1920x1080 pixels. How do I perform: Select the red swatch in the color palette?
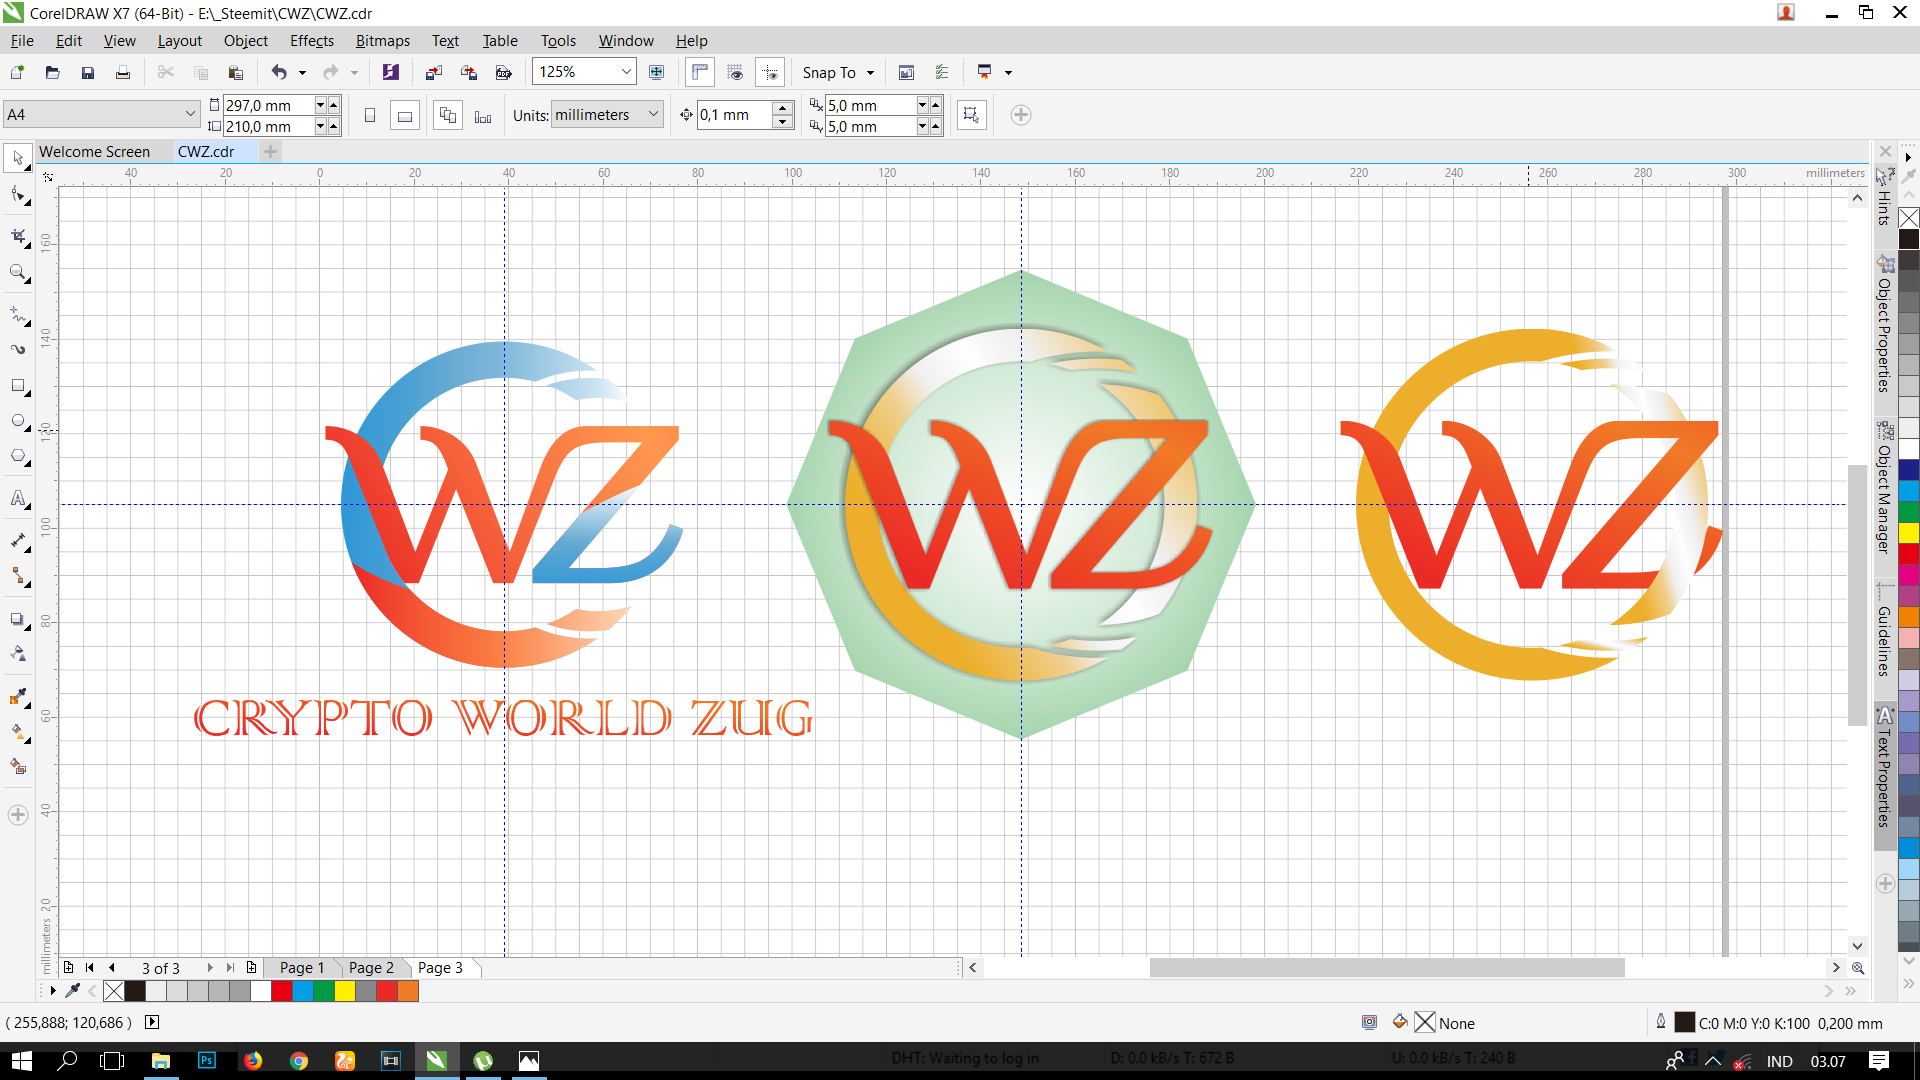[283, 991]
